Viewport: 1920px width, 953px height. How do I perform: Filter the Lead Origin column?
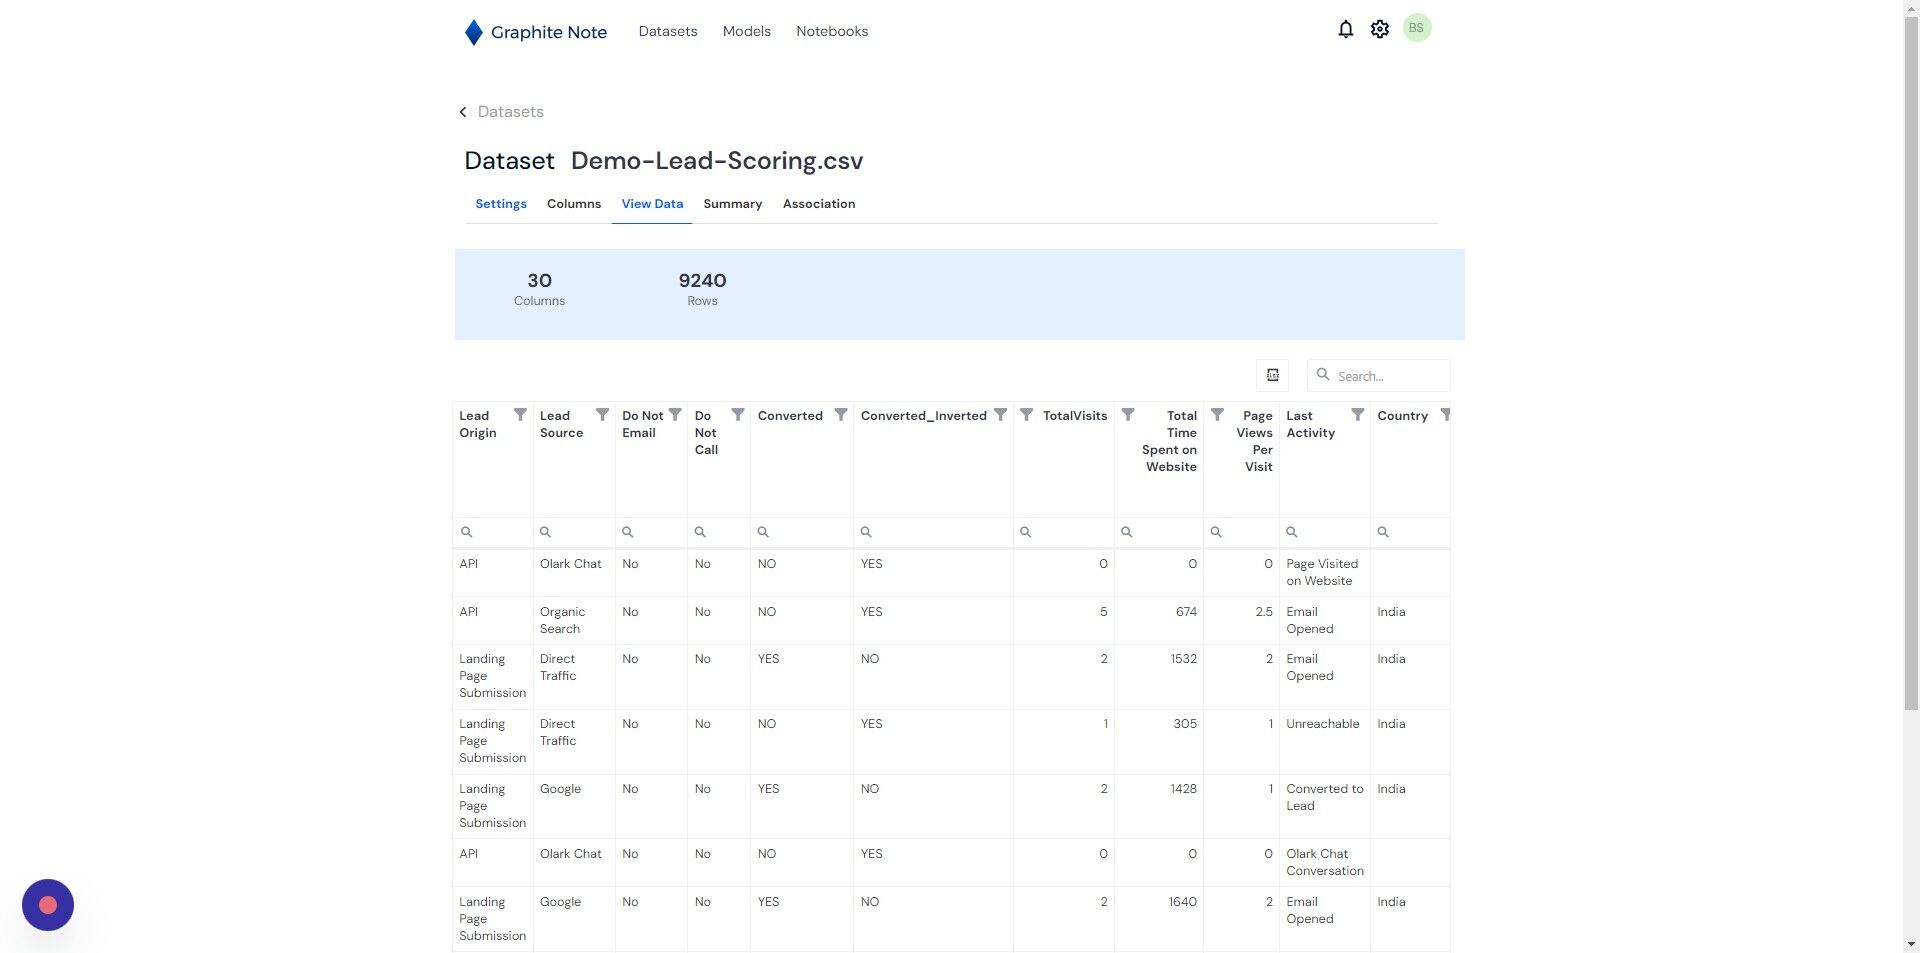click(x=520, y=414)
